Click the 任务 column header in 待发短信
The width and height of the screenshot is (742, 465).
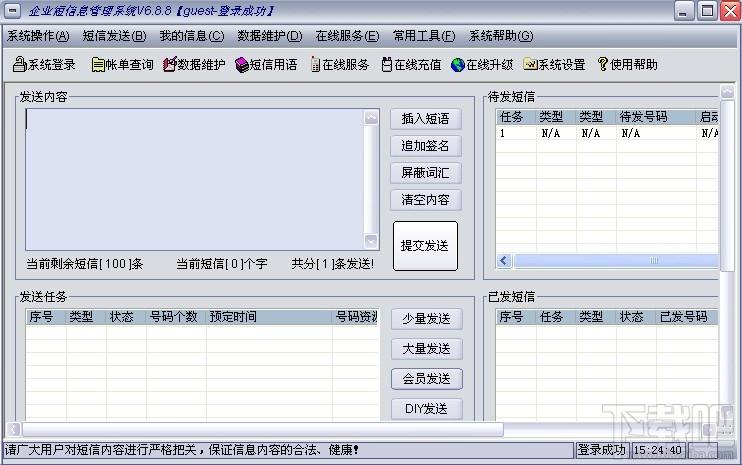pyautogui.click(x=516, y=117)
